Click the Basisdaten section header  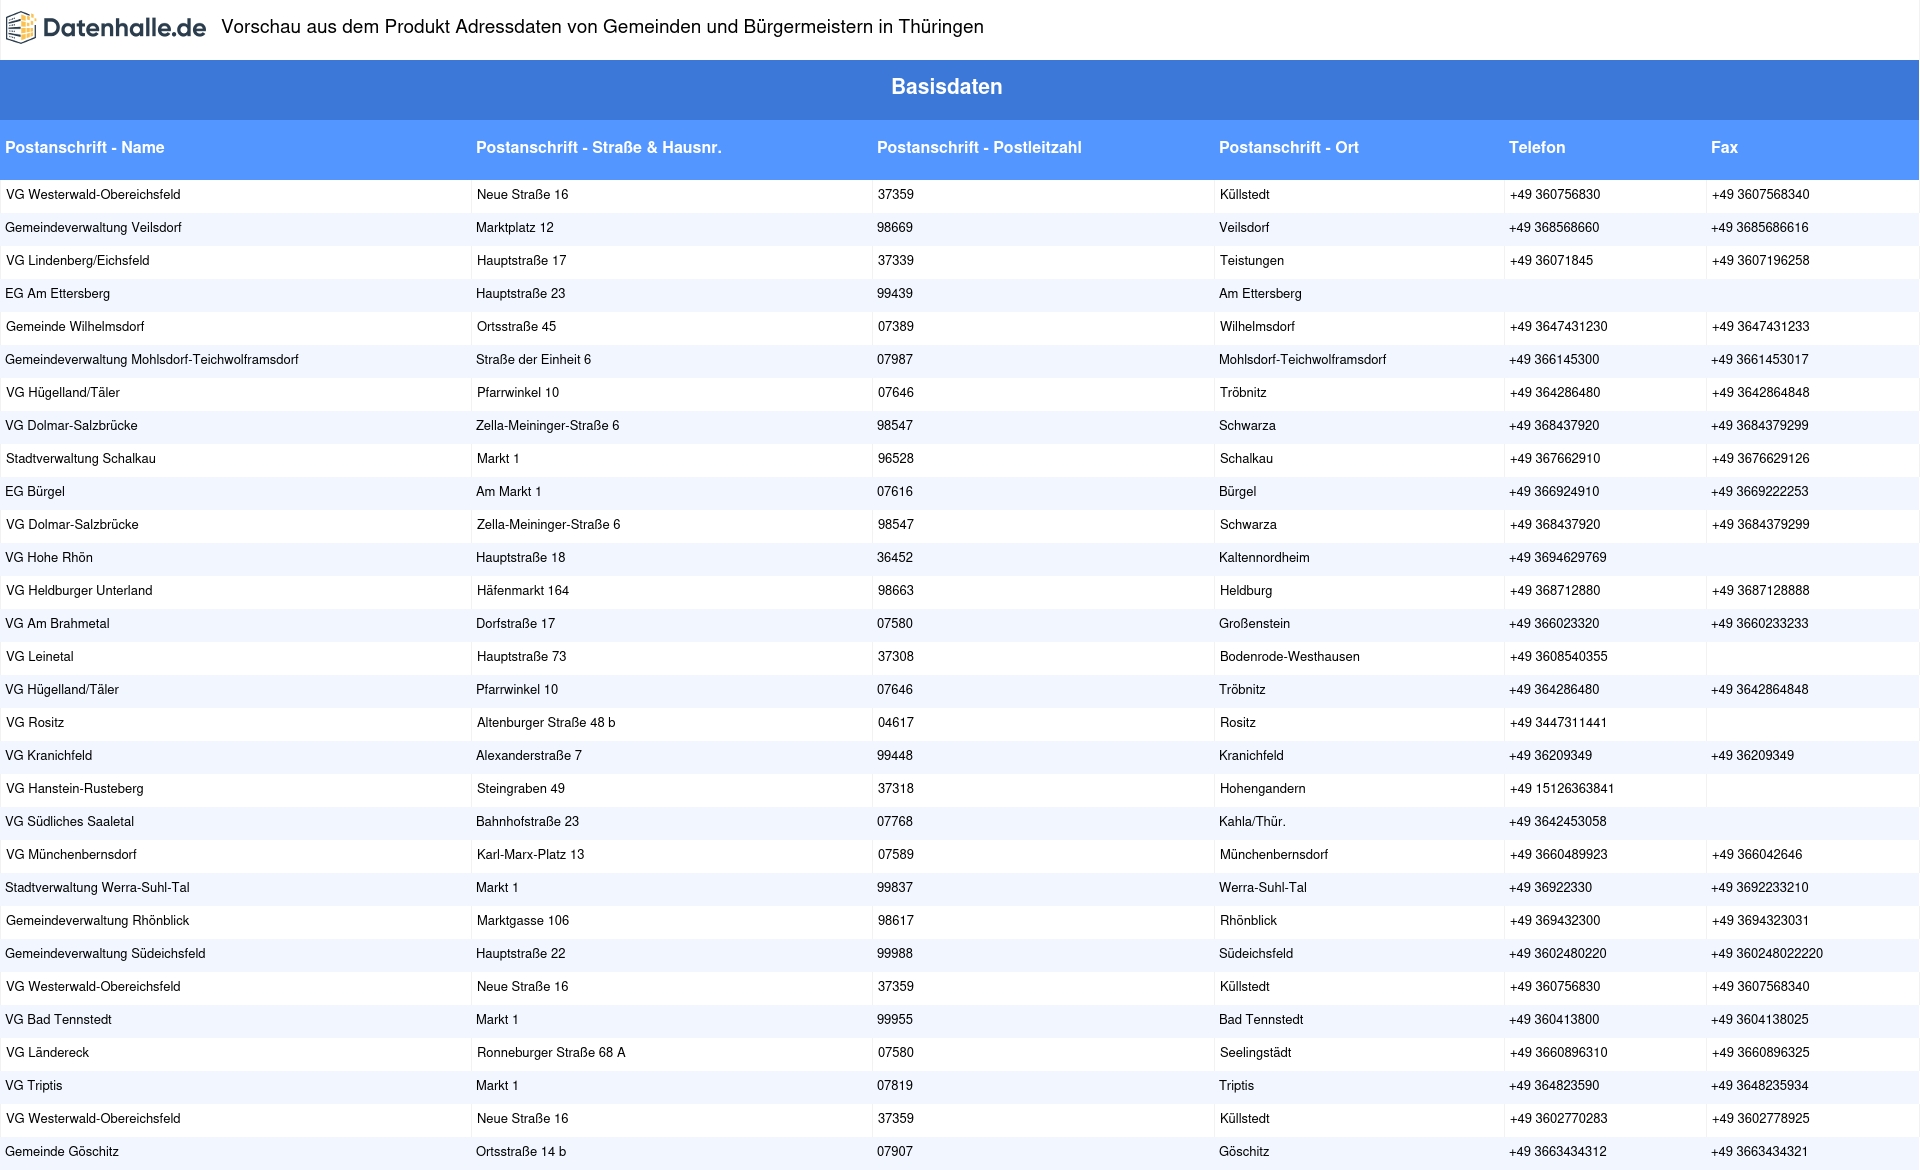coord(946,87)
